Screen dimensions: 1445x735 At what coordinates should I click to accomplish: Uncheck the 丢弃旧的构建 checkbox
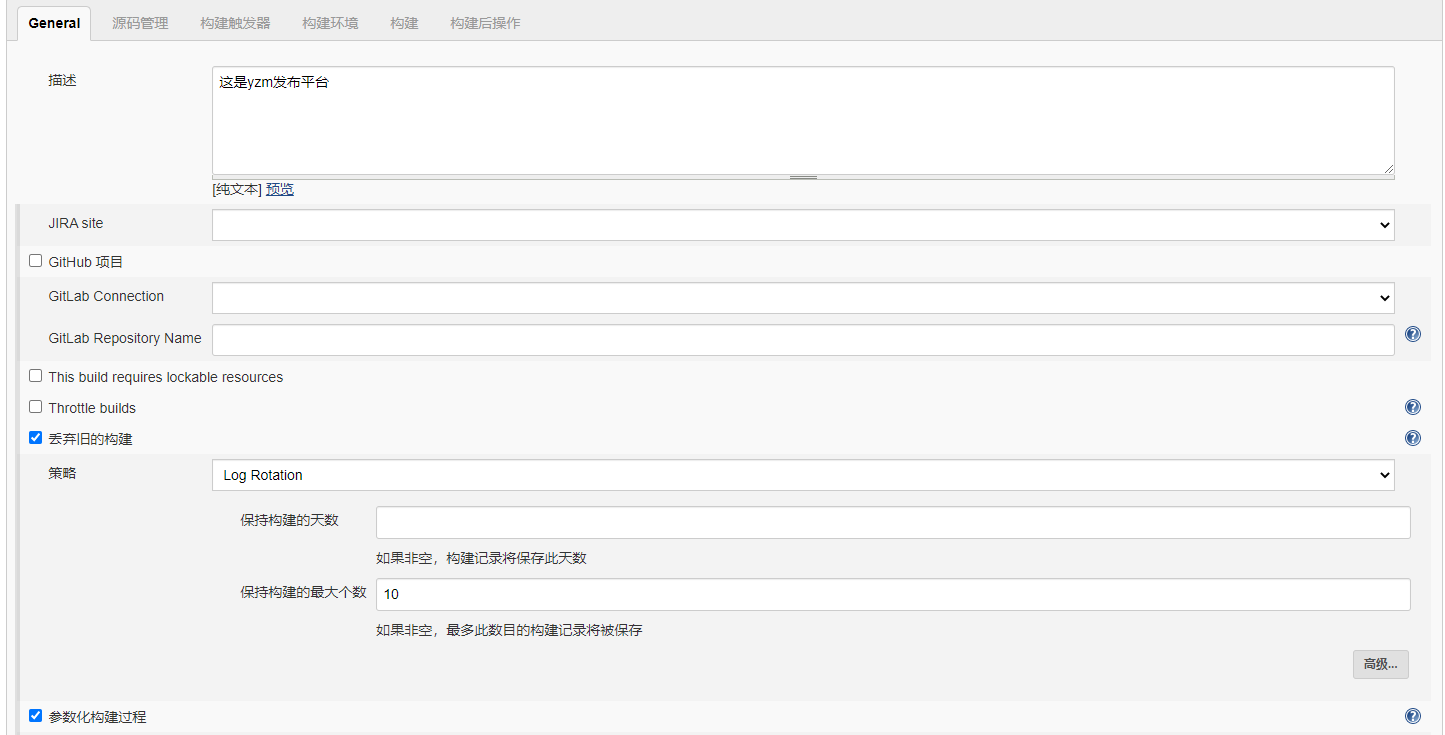36,437
